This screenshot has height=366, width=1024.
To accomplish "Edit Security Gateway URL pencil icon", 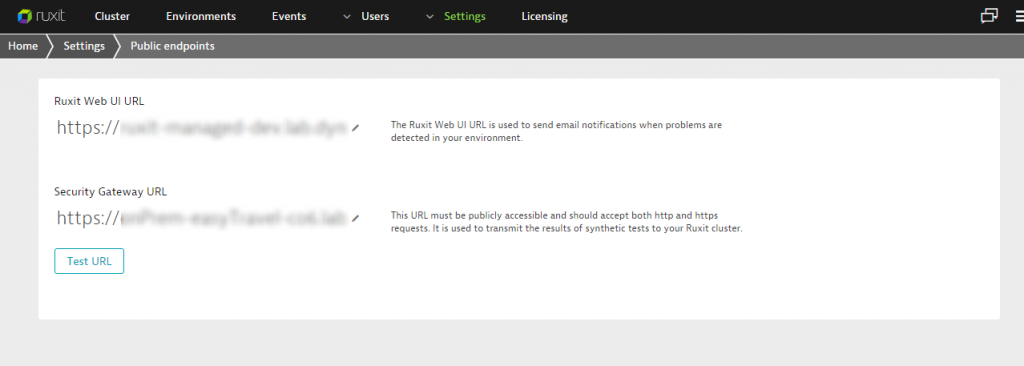I will (x=355, y=218).
